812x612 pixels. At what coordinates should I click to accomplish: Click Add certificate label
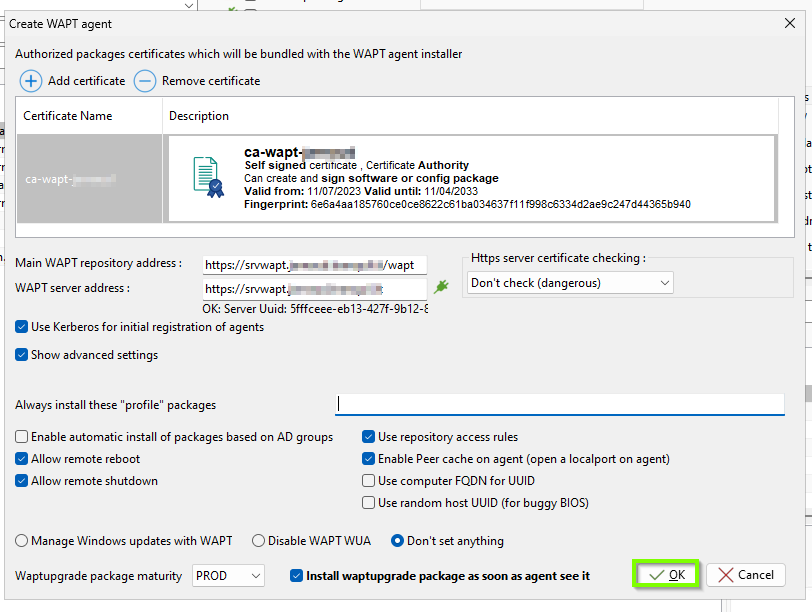tap(86, 81)
